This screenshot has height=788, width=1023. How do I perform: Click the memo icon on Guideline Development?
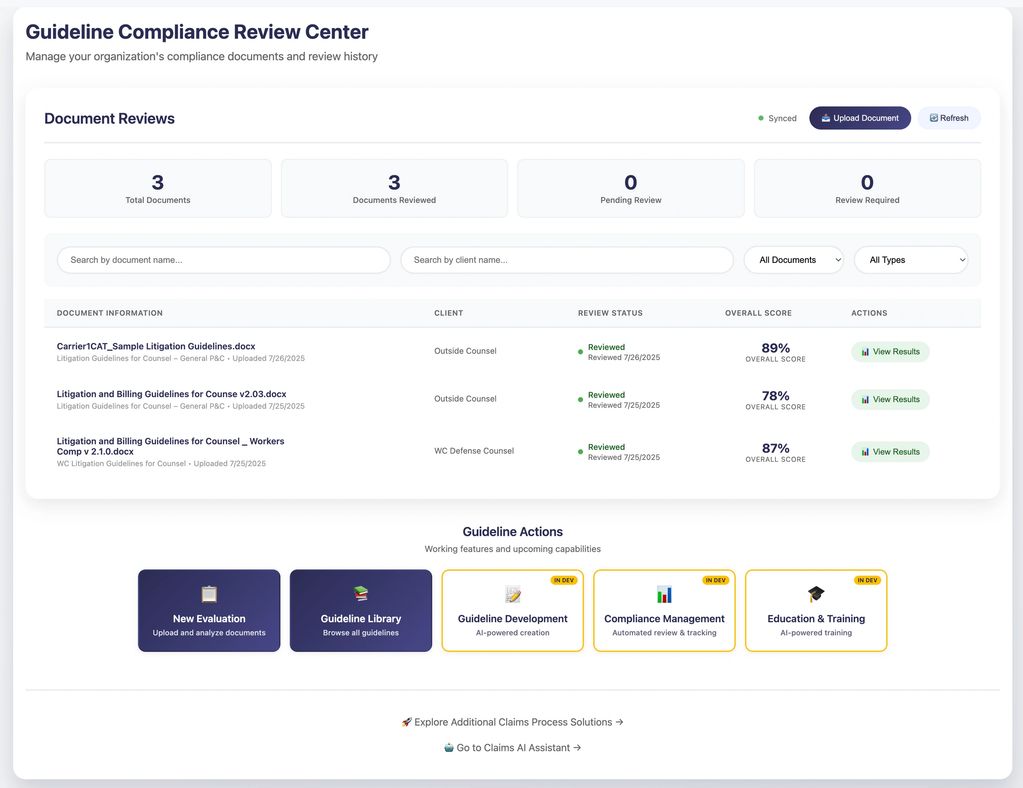pos(513,594)
